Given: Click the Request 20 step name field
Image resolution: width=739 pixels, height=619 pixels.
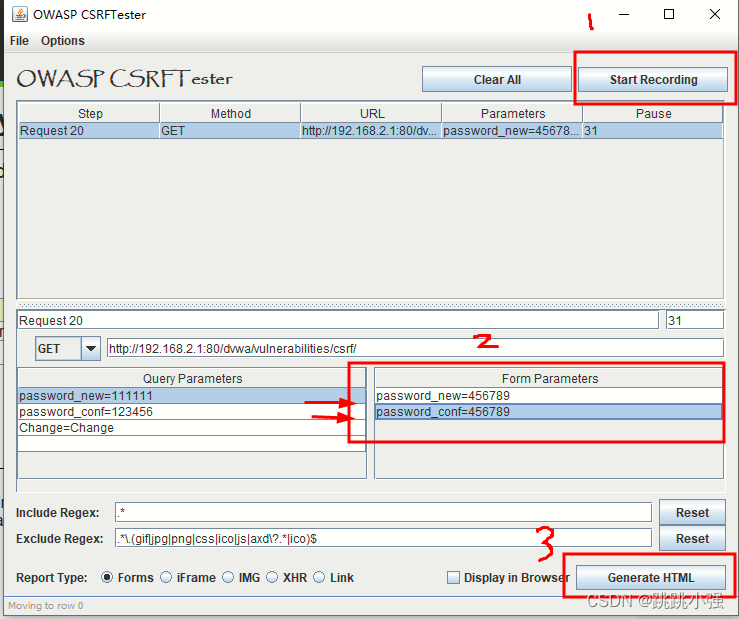Looking at the screenshot, I should (x=338, y=321).
